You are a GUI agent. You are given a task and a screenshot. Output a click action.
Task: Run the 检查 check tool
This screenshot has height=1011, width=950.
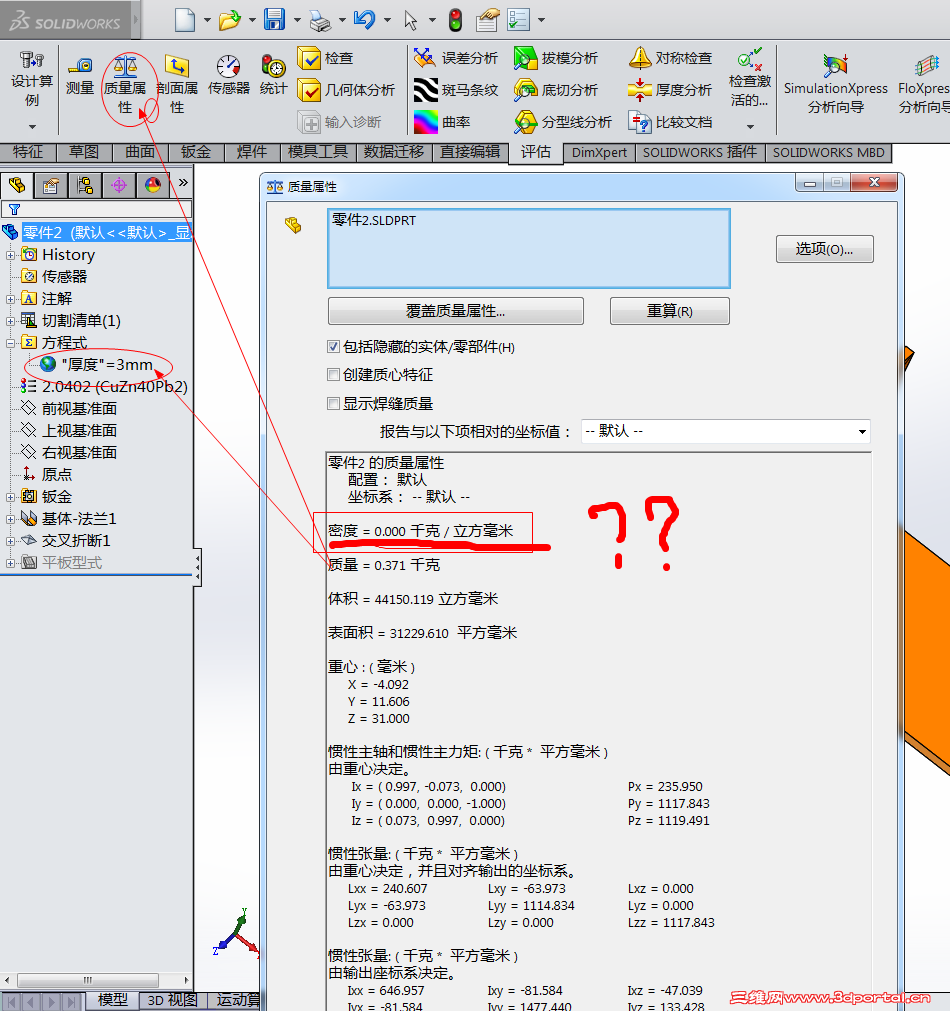click(326, 58)
